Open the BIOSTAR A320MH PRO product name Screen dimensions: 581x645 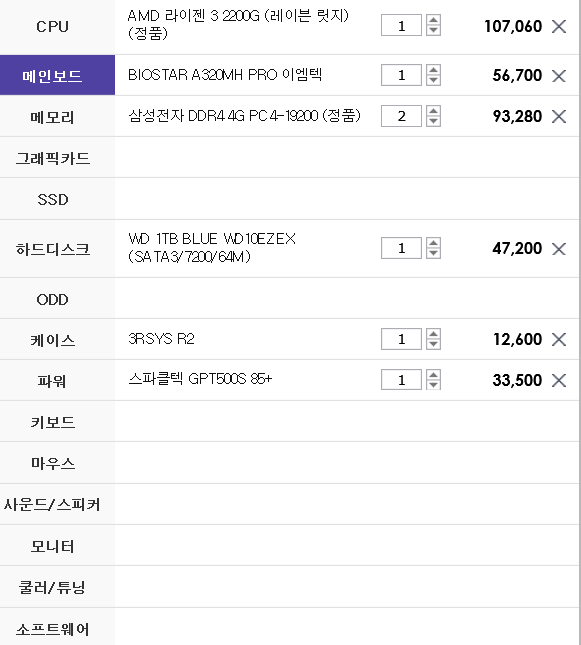click(225, 75)
